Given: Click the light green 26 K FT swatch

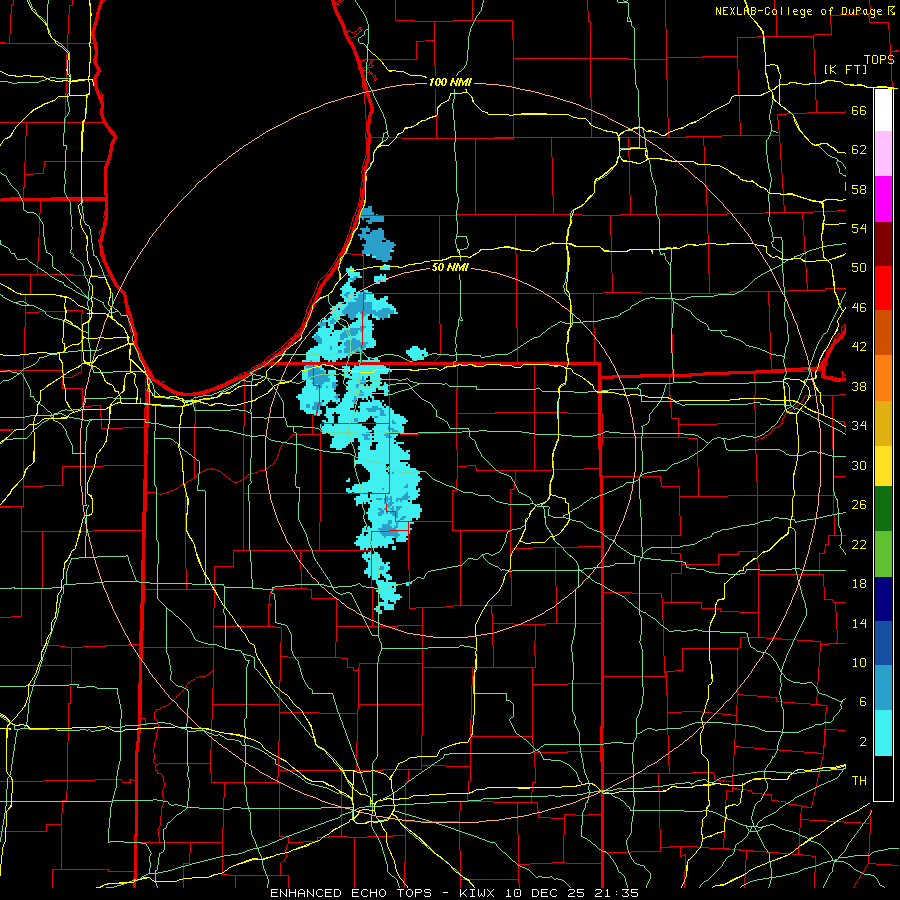Looking at the screenshot, I should [x=883, y=553].
